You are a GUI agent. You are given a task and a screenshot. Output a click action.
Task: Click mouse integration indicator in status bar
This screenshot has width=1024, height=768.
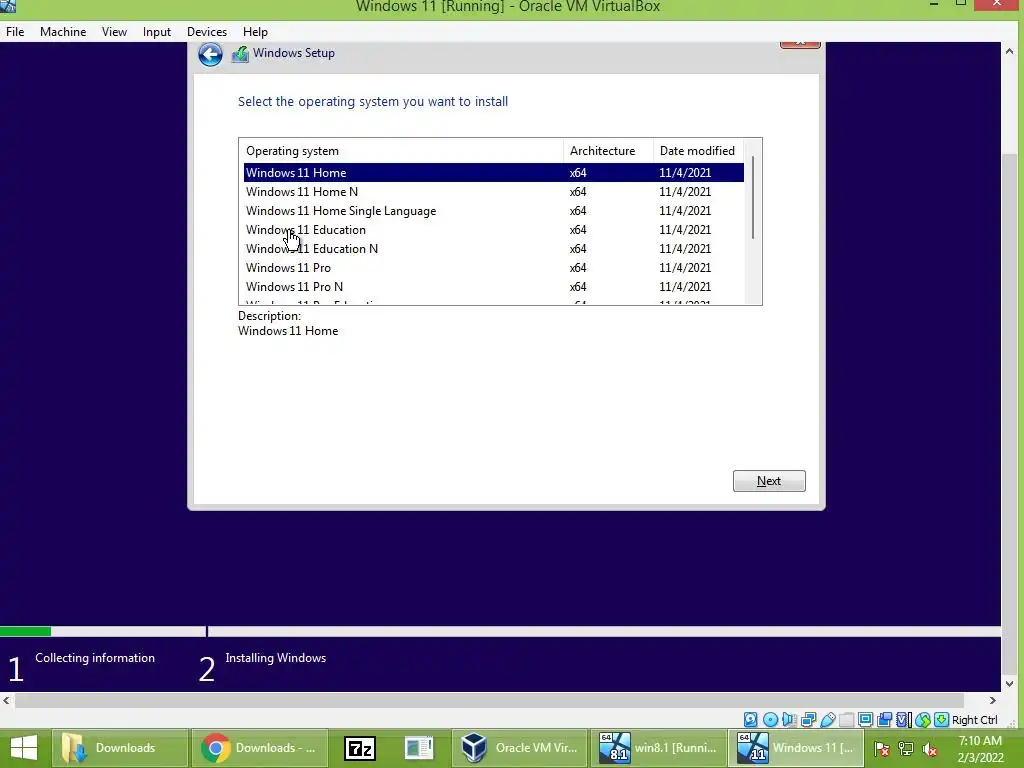[923, 720]
